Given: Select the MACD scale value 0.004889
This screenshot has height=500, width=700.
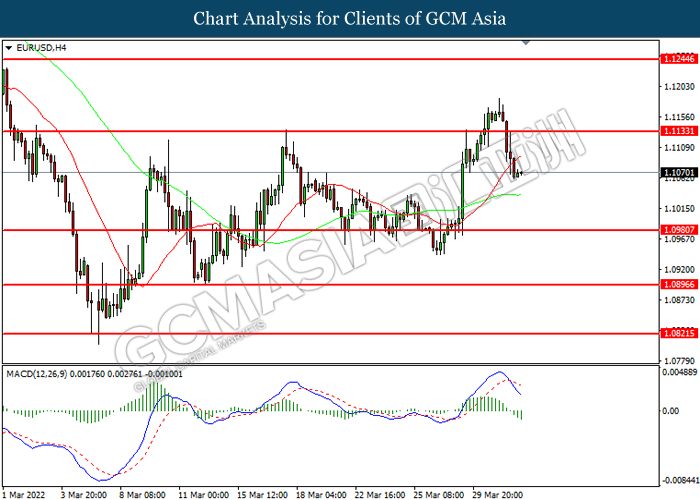Looking at the screenshot, I should pyautogui.click(x=679, y=372).
